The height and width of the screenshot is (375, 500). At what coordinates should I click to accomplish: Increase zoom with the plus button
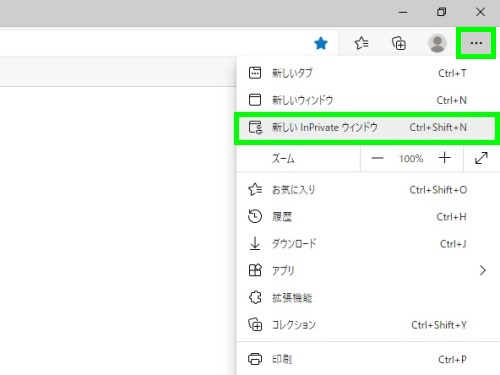point(445,158)
